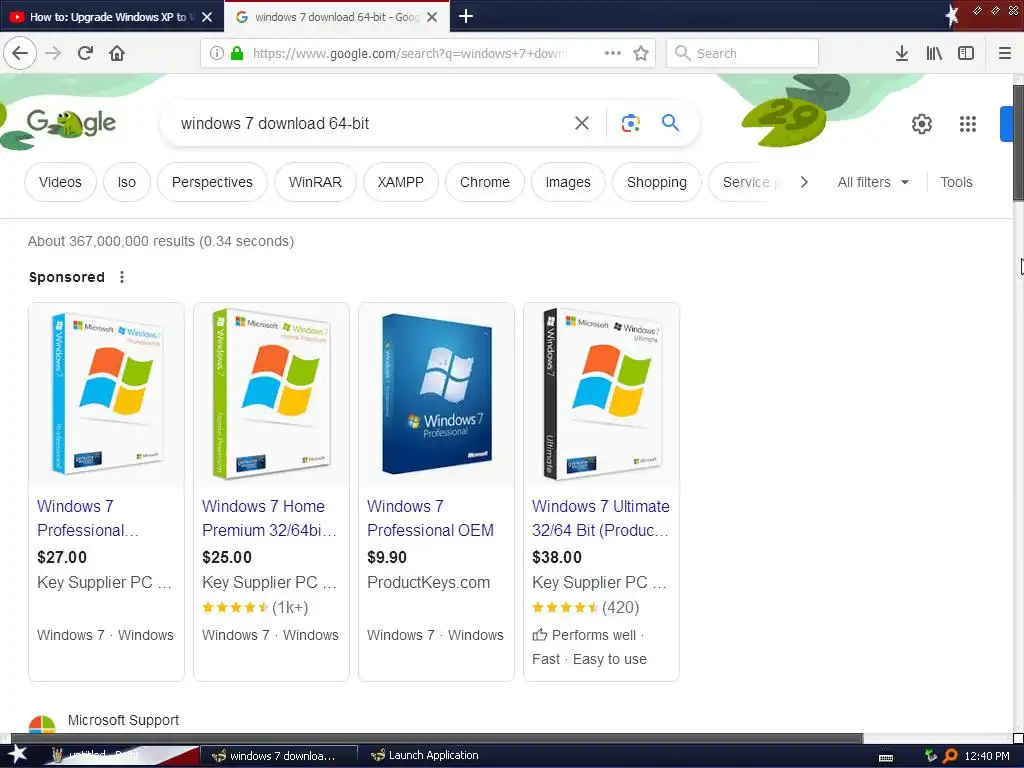This screenshot has width=1024, height=768.
Task: Click the magnifier icon in the system tray
Action: click(950, 756)
